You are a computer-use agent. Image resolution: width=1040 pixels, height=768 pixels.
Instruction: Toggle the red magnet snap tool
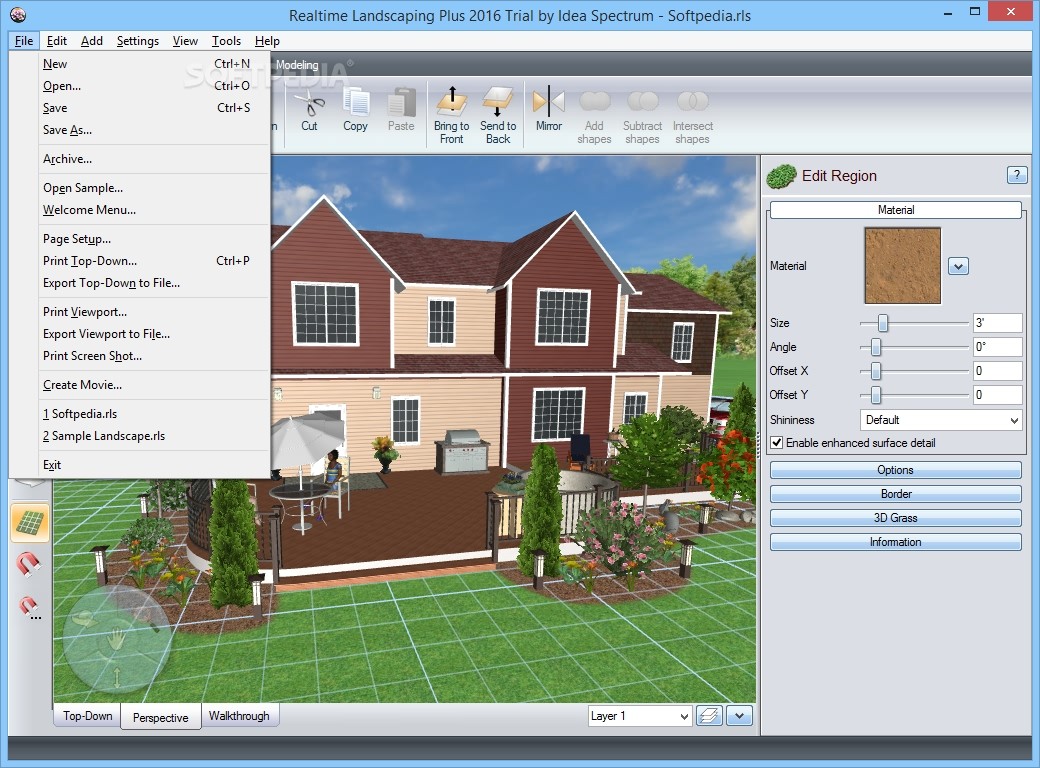tap(29, 564)
